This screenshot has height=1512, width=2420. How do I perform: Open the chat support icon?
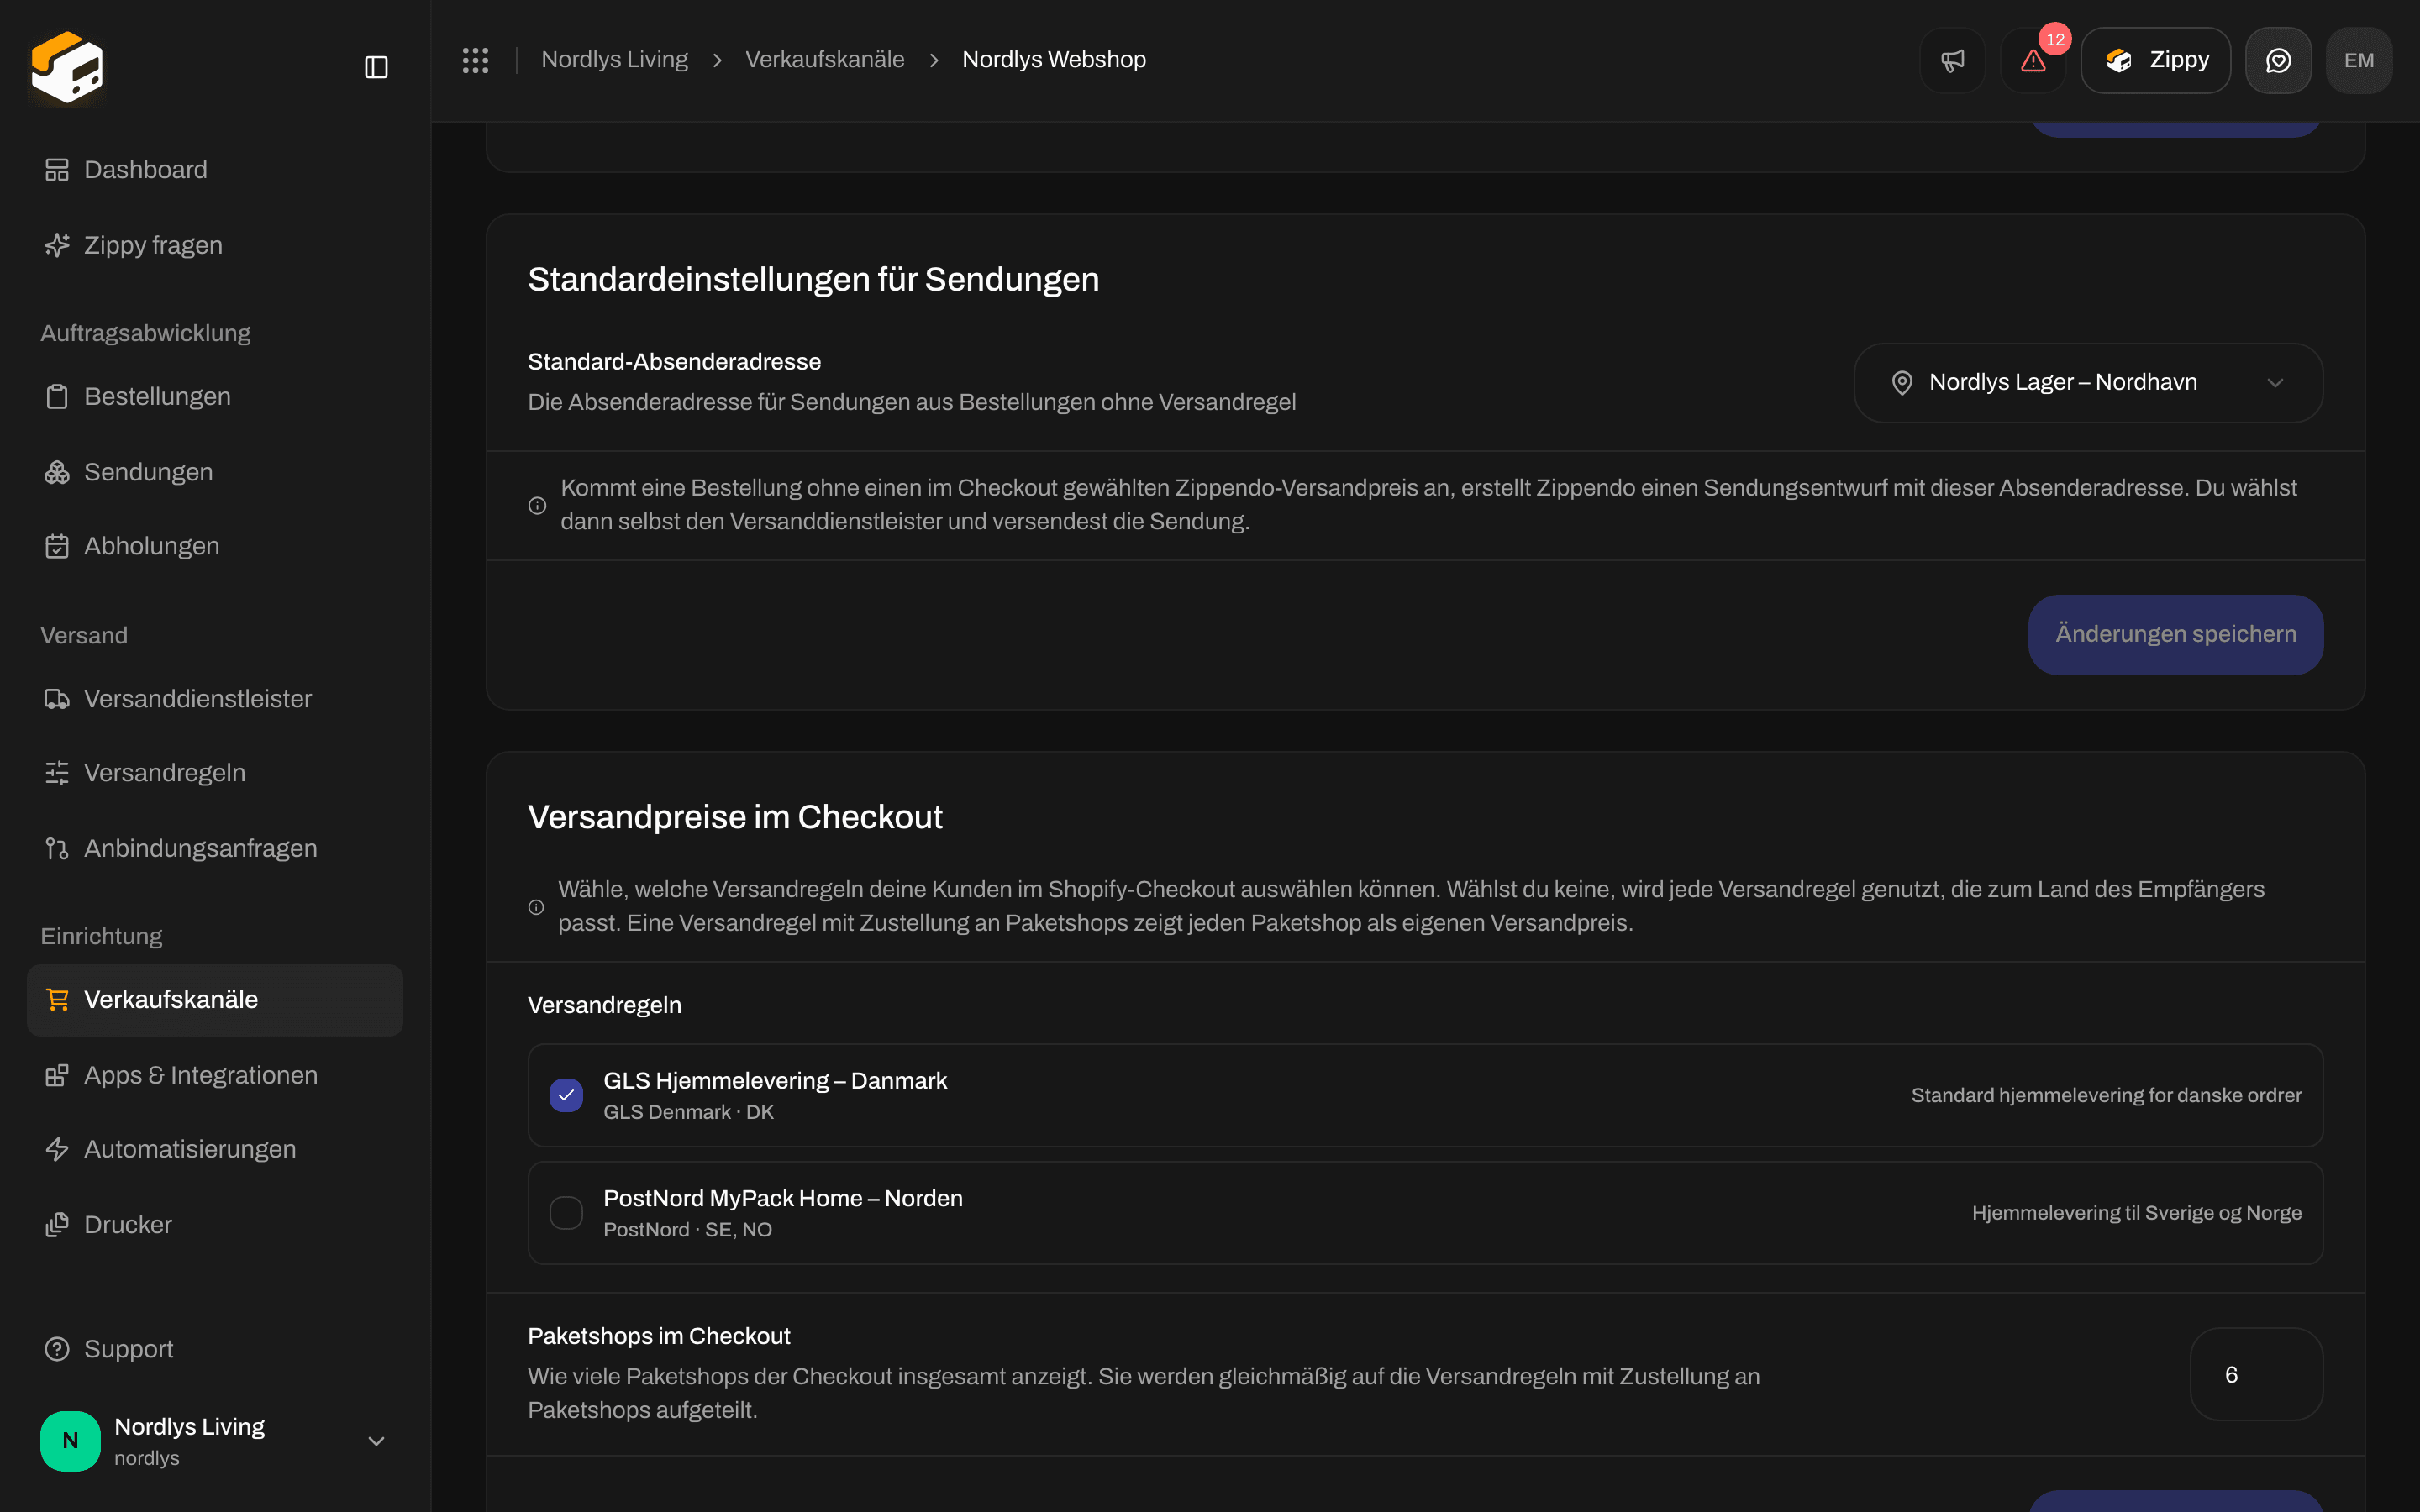[x=2278, y=60]
